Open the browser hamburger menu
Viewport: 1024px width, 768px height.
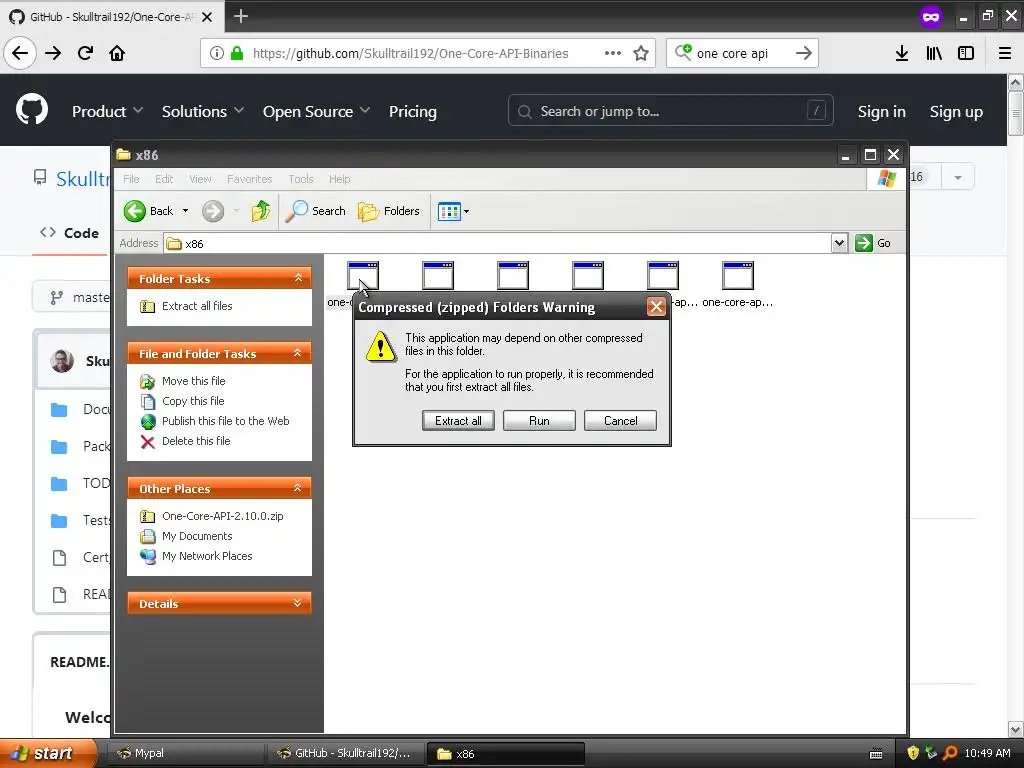tap(1005, 53)
